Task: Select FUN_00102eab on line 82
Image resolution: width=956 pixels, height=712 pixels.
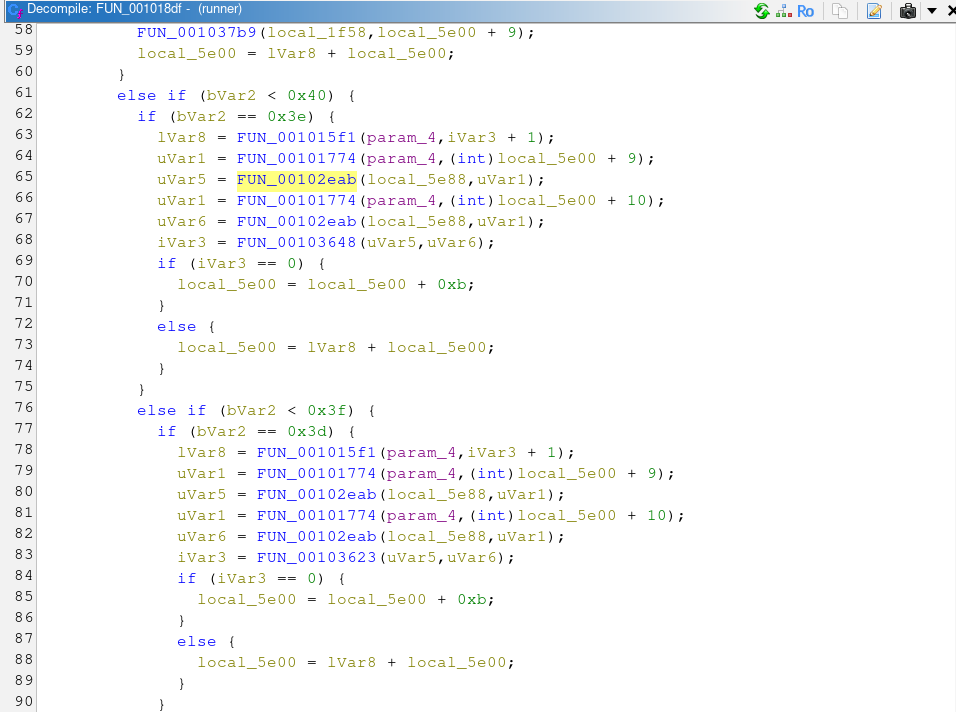Action: pyautogui.click(x=316, y=537)
